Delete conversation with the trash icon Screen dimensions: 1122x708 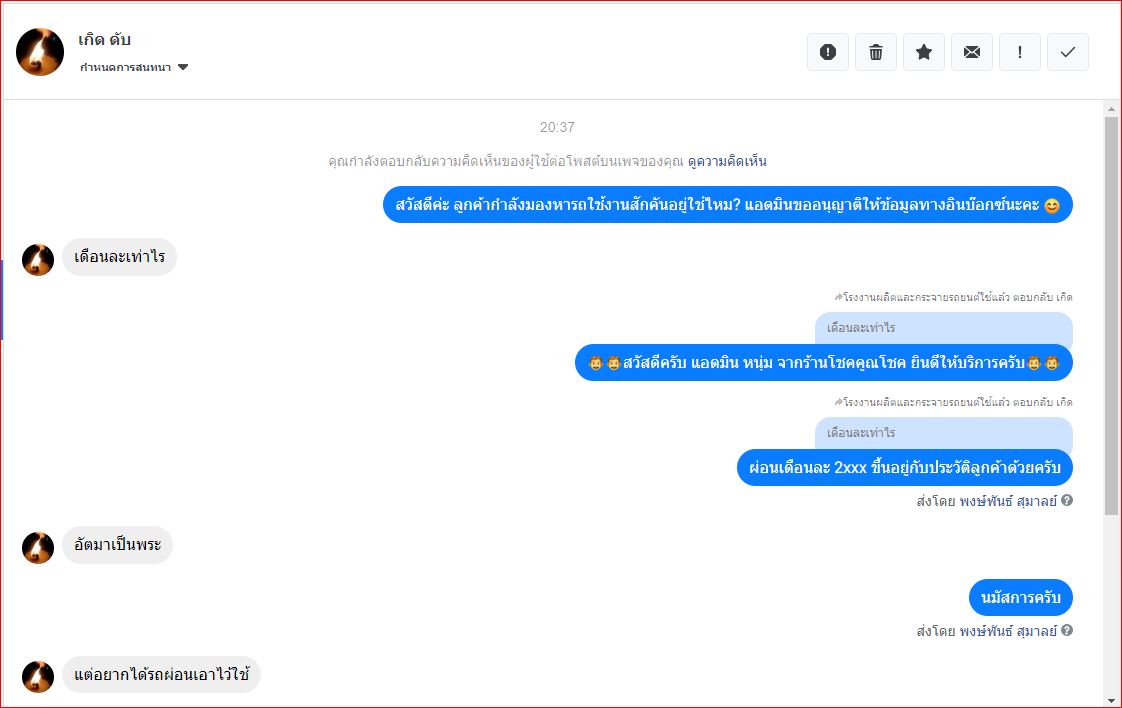[x=876, y=52]
